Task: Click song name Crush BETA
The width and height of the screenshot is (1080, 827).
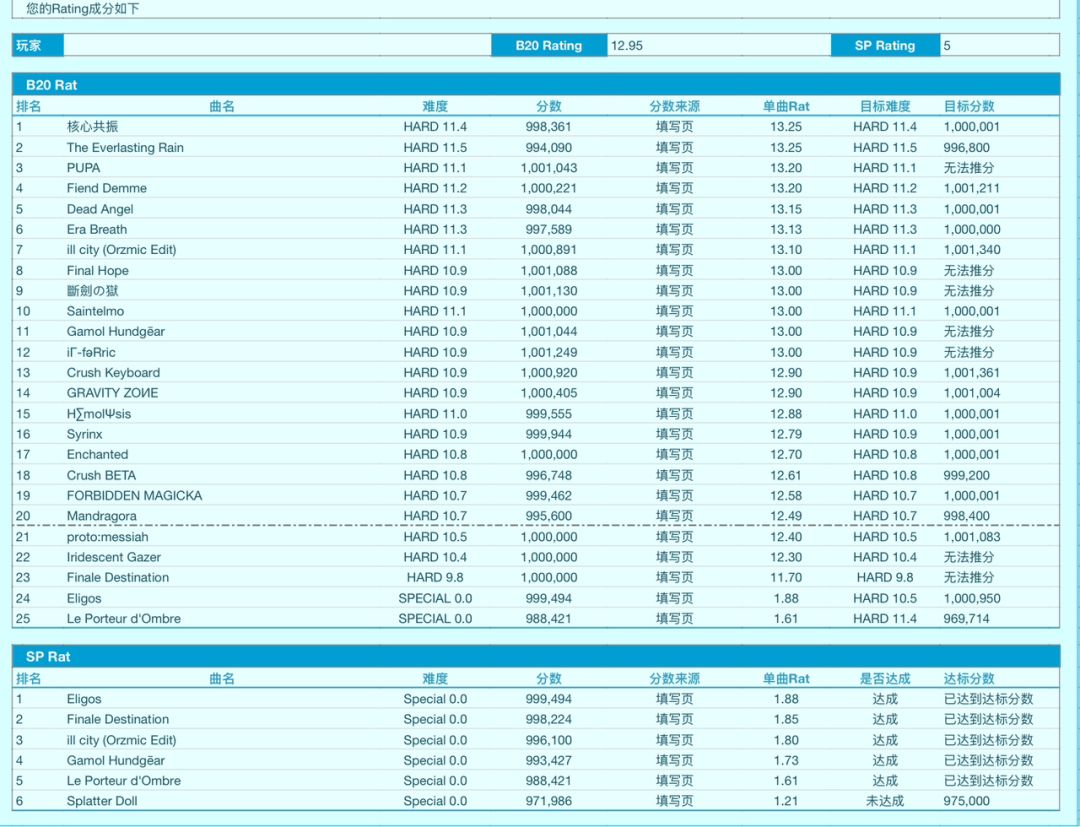Action: [x=101, y=475]
